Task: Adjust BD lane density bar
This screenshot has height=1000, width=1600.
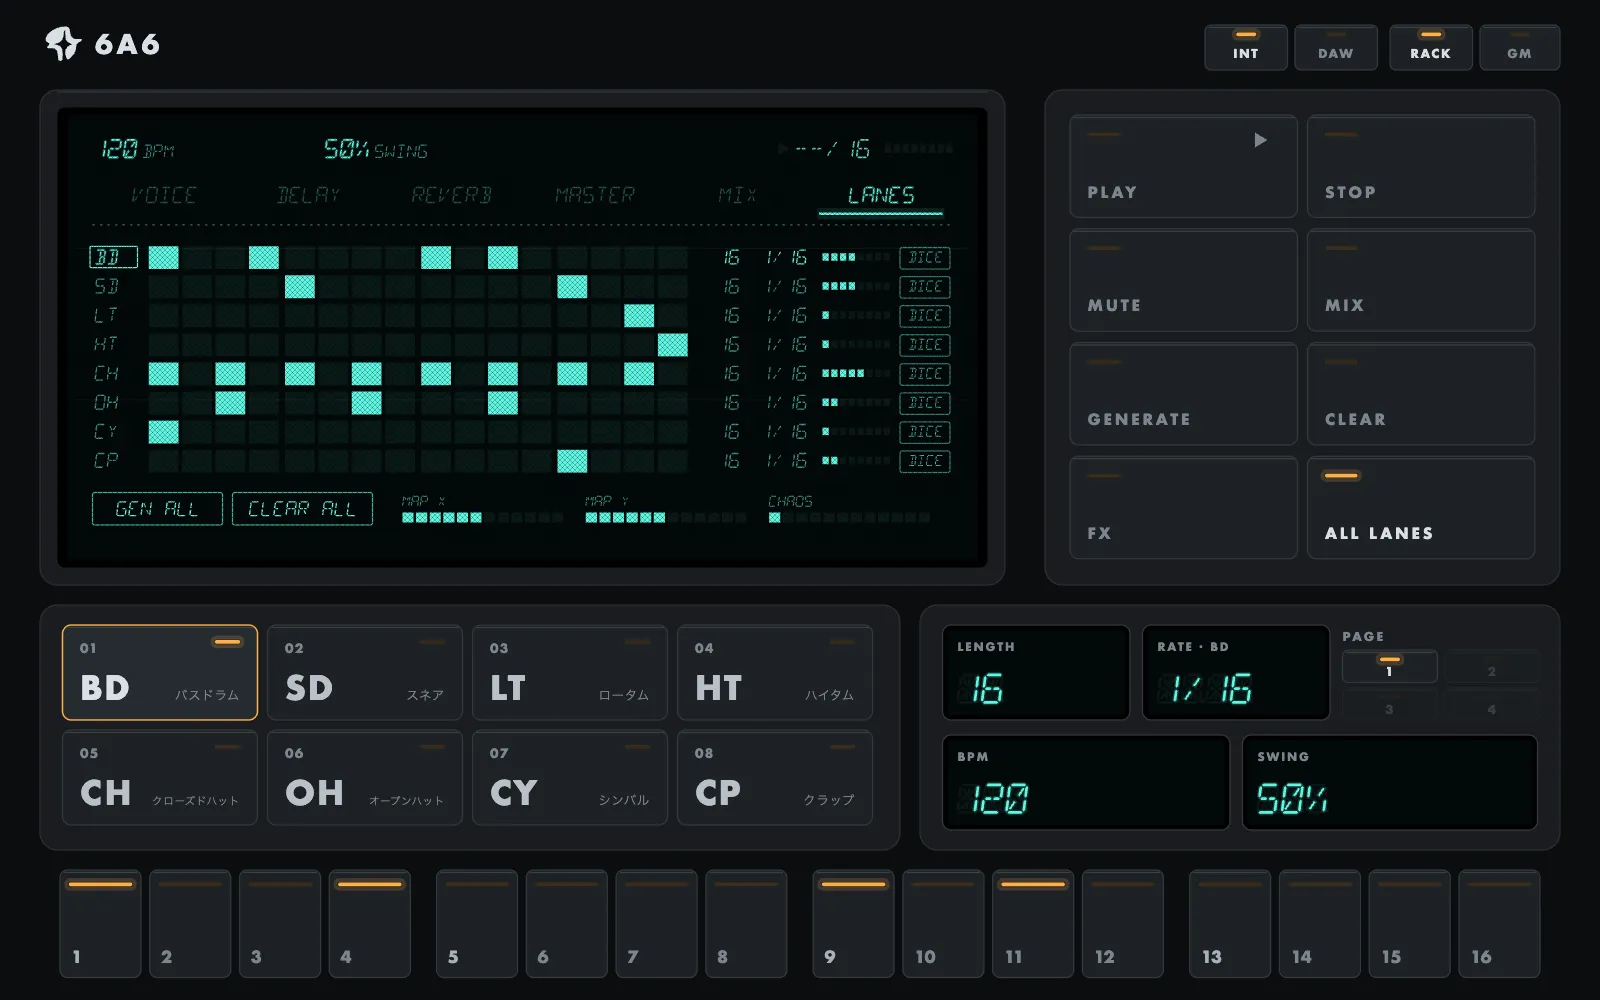Action: click(856, 258)
